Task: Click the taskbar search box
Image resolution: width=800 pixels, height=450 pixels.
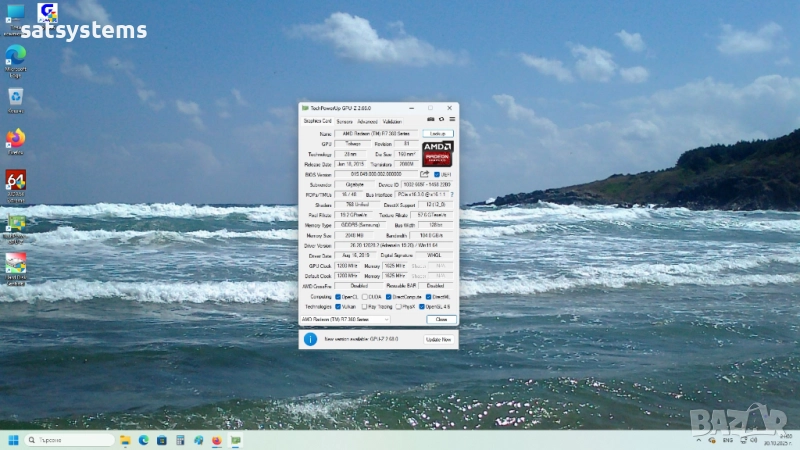Action: pyautogui.click(x=68, y=440)
